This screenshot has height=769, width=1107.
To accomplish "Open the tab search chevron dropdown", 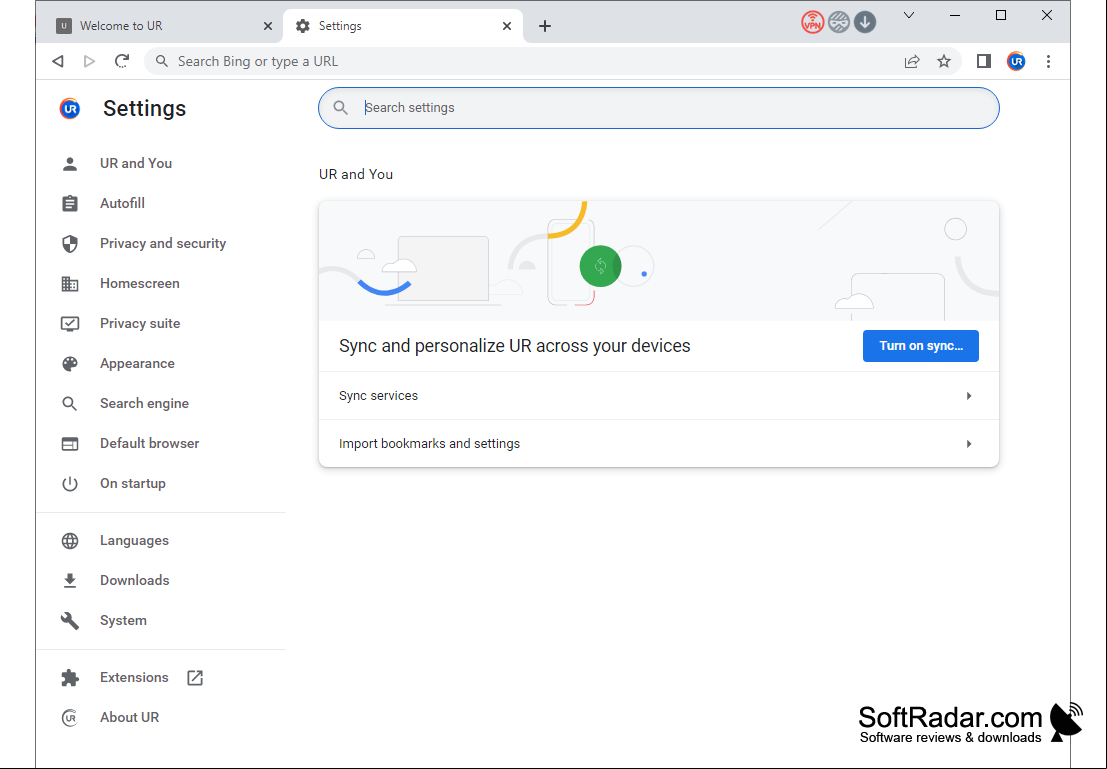I will (909, 16).
